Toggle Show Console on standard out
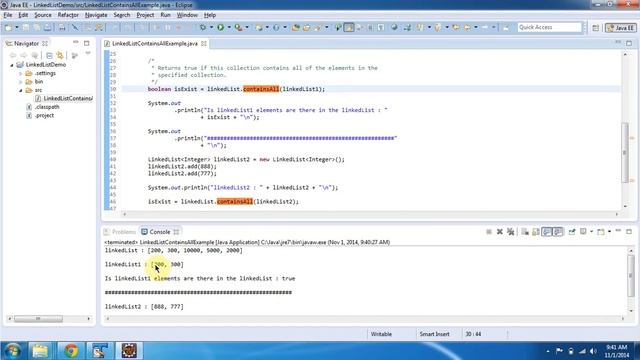The width and height of the screenshot is (640, 360). (x=547, y=232)
